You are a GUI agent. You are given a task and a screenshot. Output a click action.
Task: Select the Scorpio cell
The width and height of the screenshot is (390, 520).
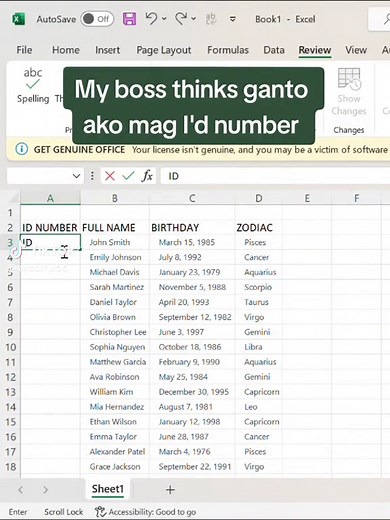pos(259,287)
